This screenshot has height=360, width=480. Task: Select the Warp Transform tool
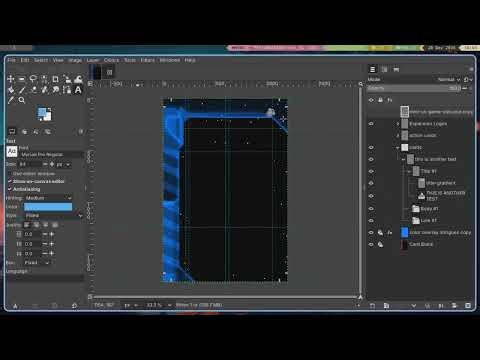pyautogui.click(x=78, y=79)
